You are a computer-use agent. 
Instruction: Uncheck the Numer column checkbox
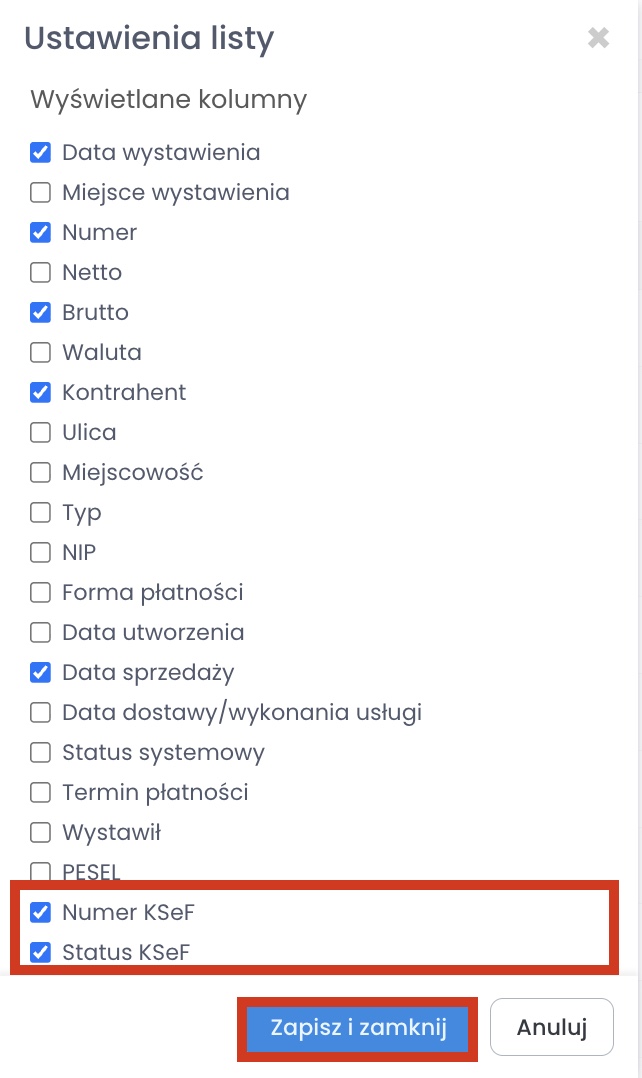(41, 233)
